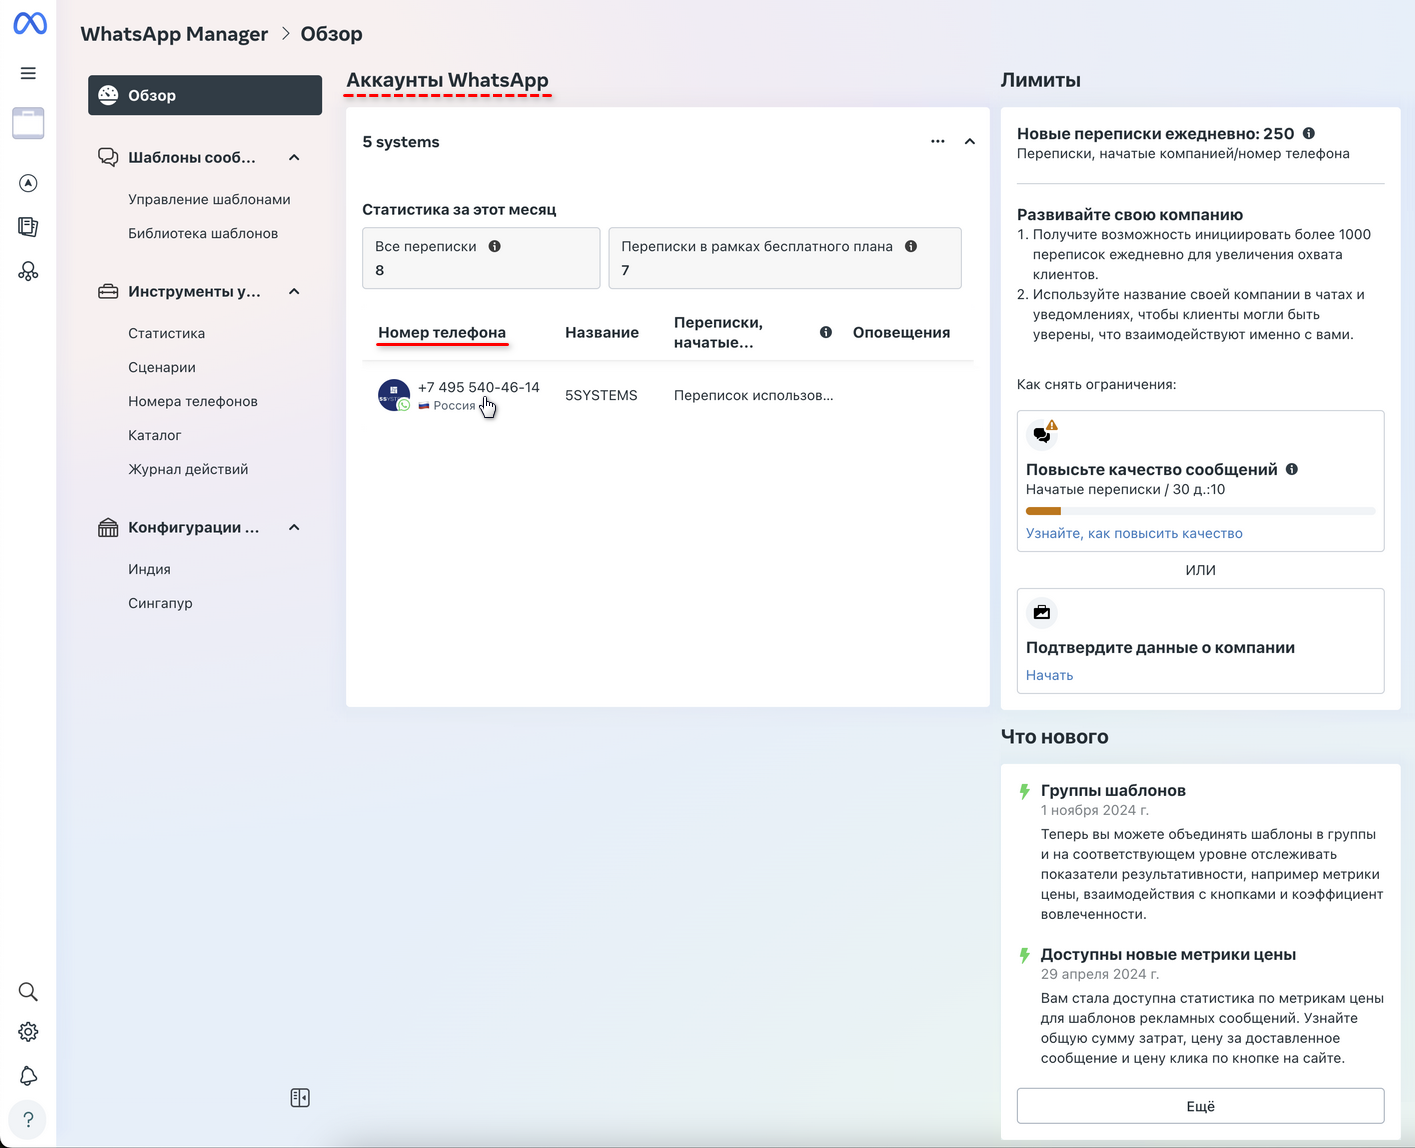Screen dimensions: 1415x1148
Task: Collapse the Шаблоны сообщений section
Action: click(294, 157)
